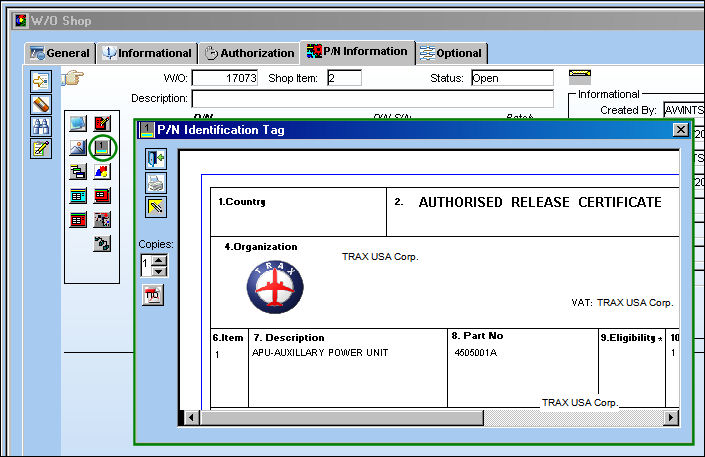
Task: Click the eraser icon in the left sidebar
Action: point(41,104)
